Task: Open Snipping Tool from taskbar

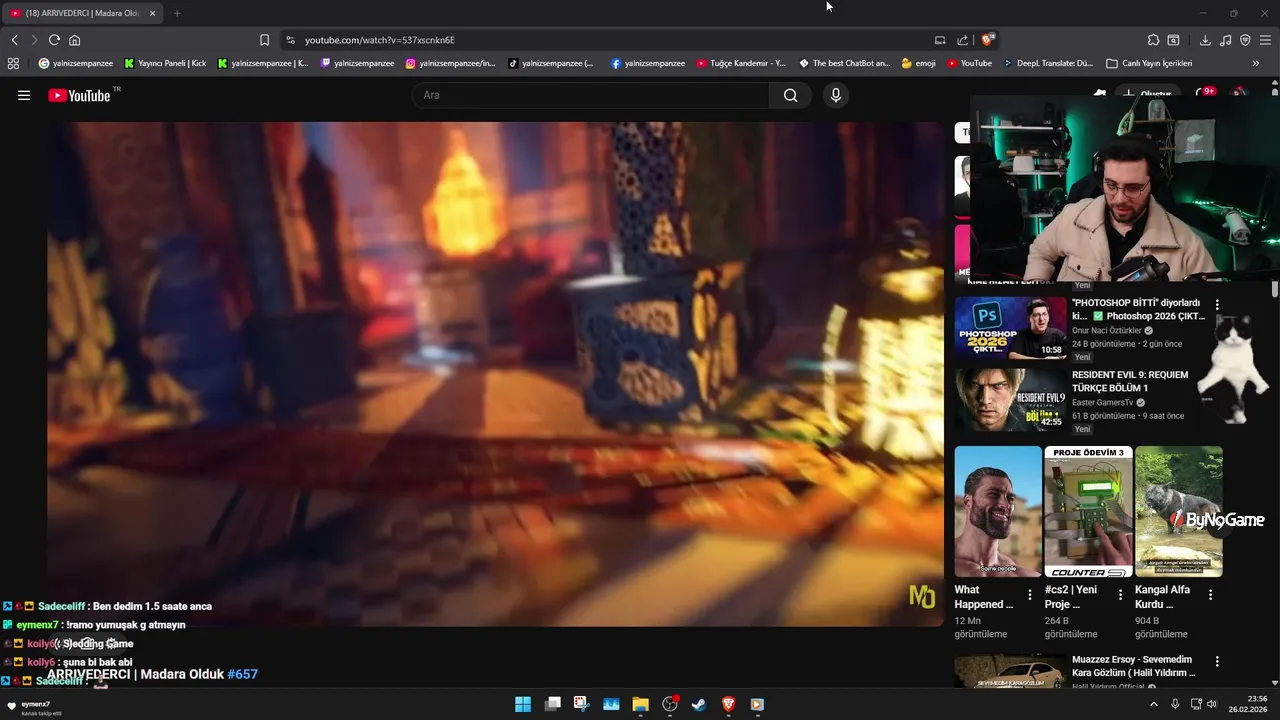Action: (x=581, y=704)
